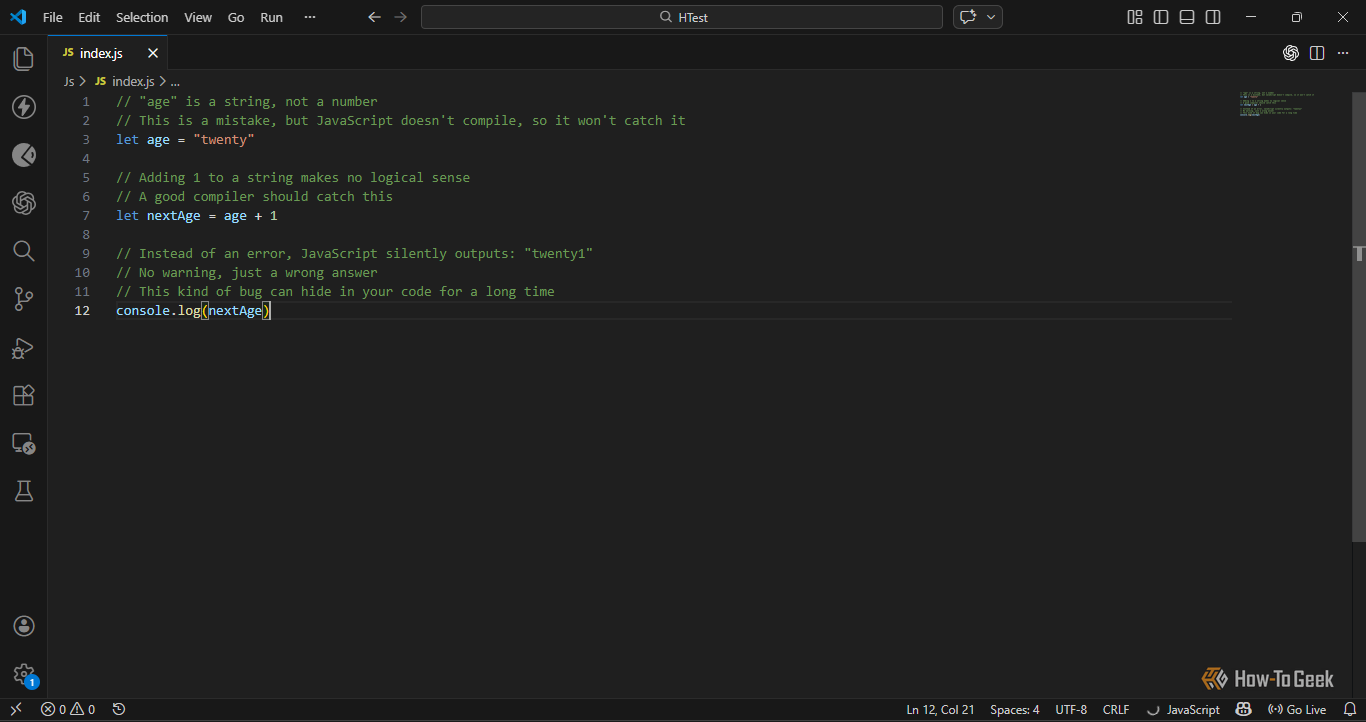
Task: Select language mode JavaScript in the status bar
Action: (1192, 709)
